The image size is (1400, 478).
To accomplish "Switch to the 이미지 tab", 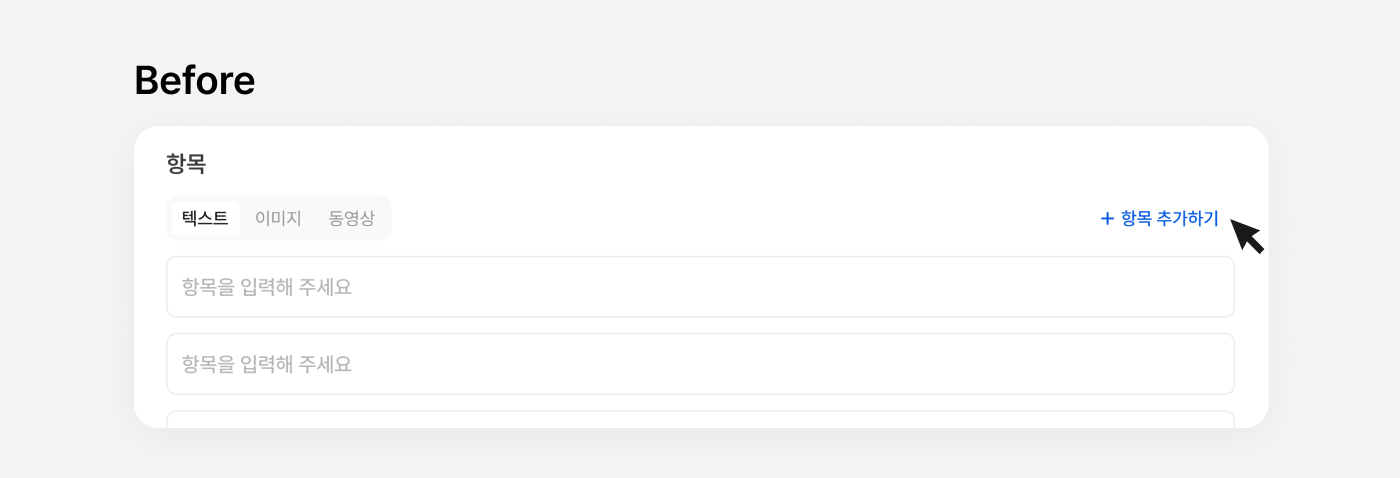I will (278, 218).
